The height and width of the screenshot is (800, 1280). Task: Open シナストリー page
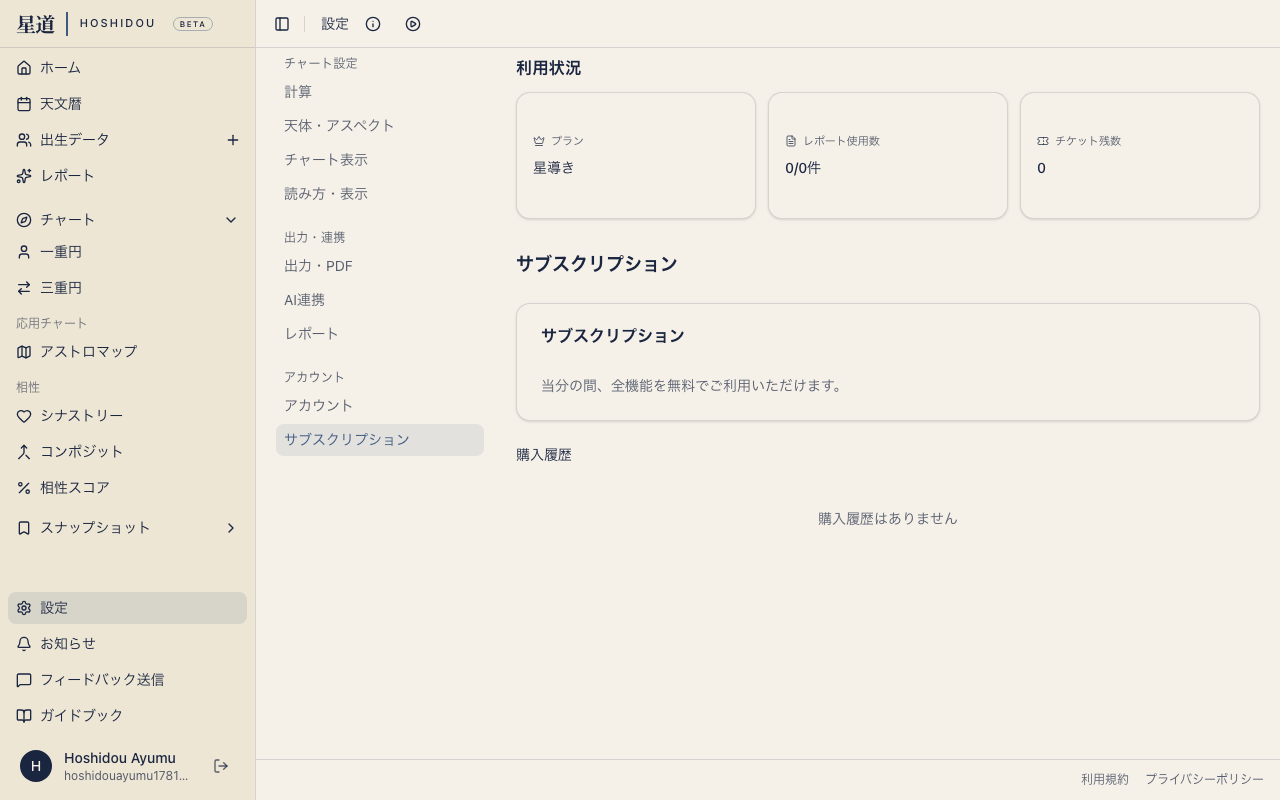127,416
